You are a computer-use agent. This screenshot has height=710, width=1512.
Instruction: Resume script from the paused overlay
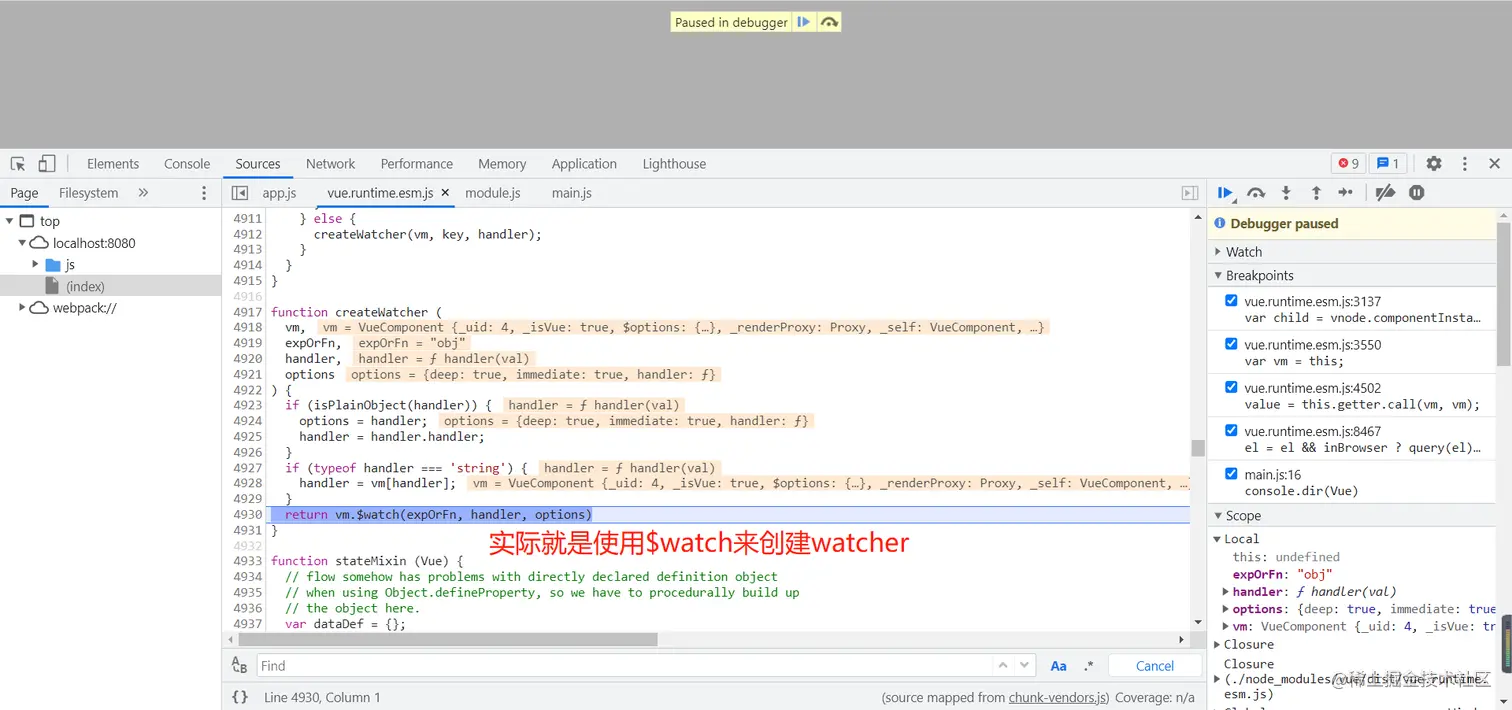pyautogui.click(x=803, y=22)
